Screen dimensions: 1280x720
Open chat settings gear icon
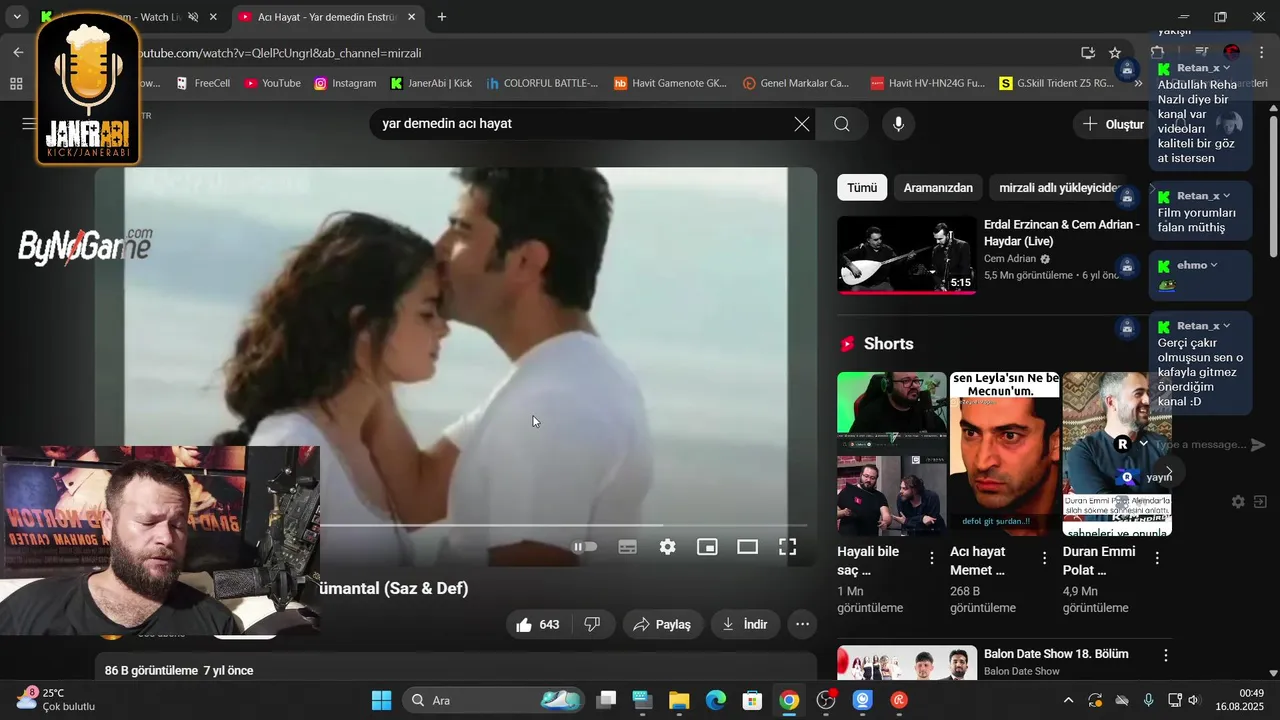click(1238, 502)
